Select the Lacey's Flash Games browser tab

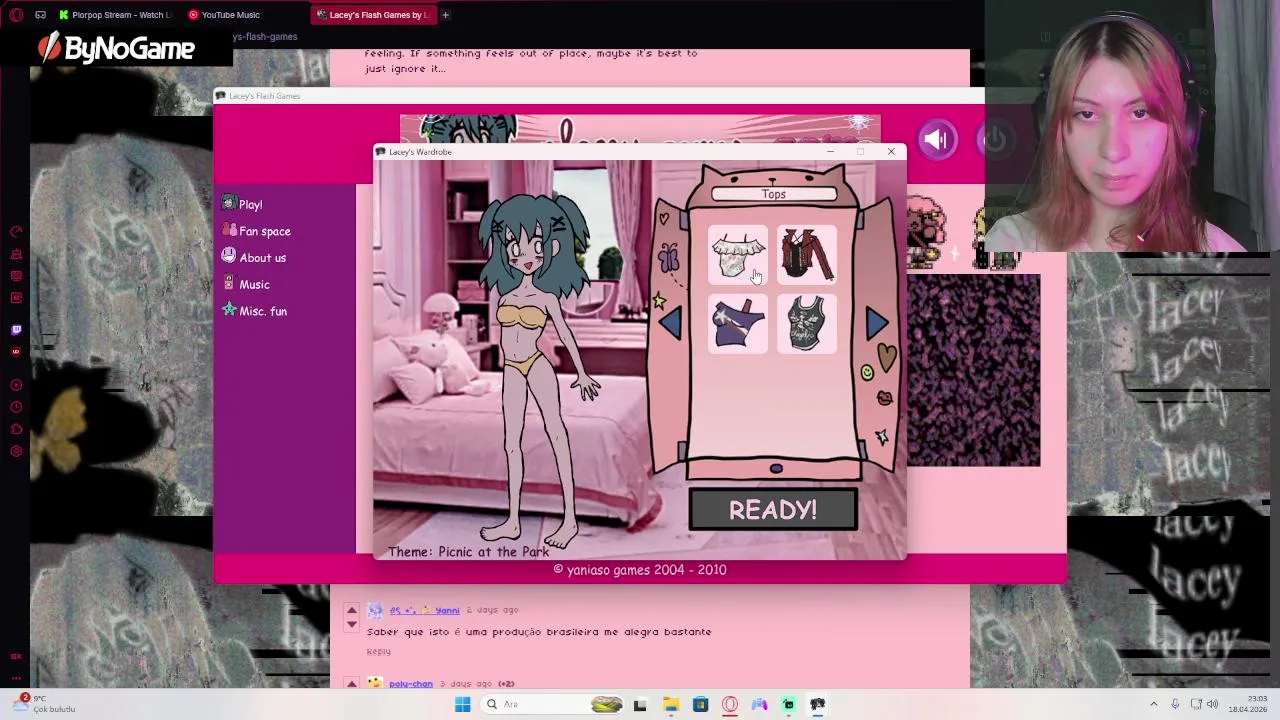[x=373, y=15]
